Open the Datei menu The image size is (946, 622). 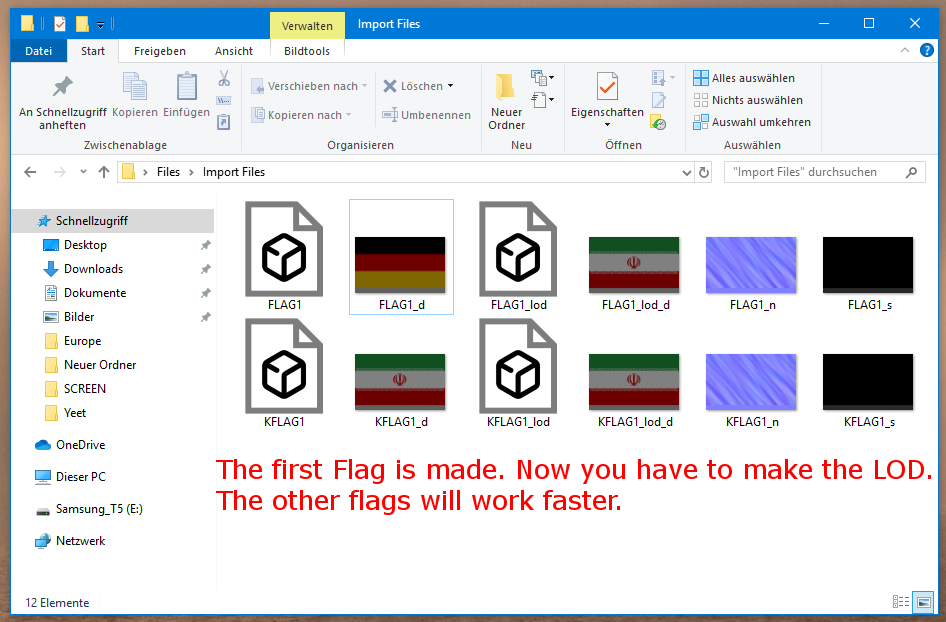[x=38, y=51]
